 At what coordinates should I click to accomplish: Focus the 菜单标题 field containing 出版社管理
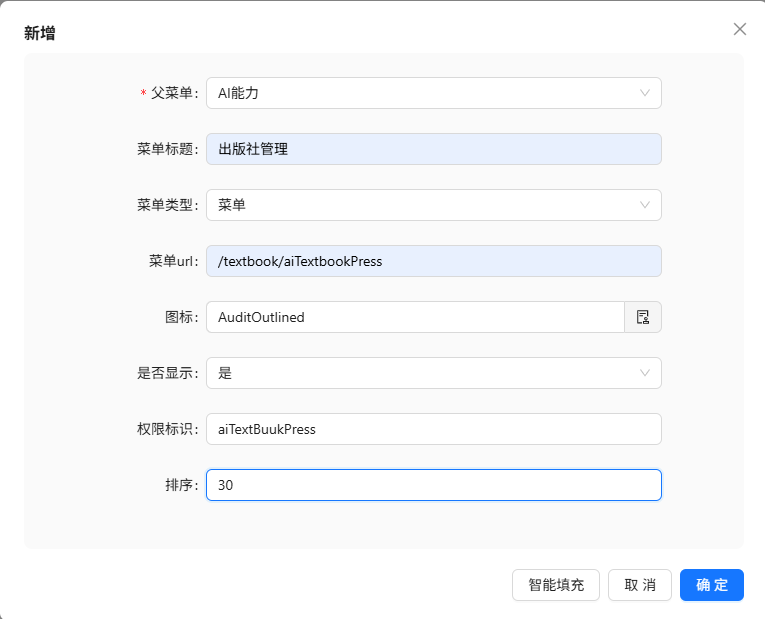433,149
